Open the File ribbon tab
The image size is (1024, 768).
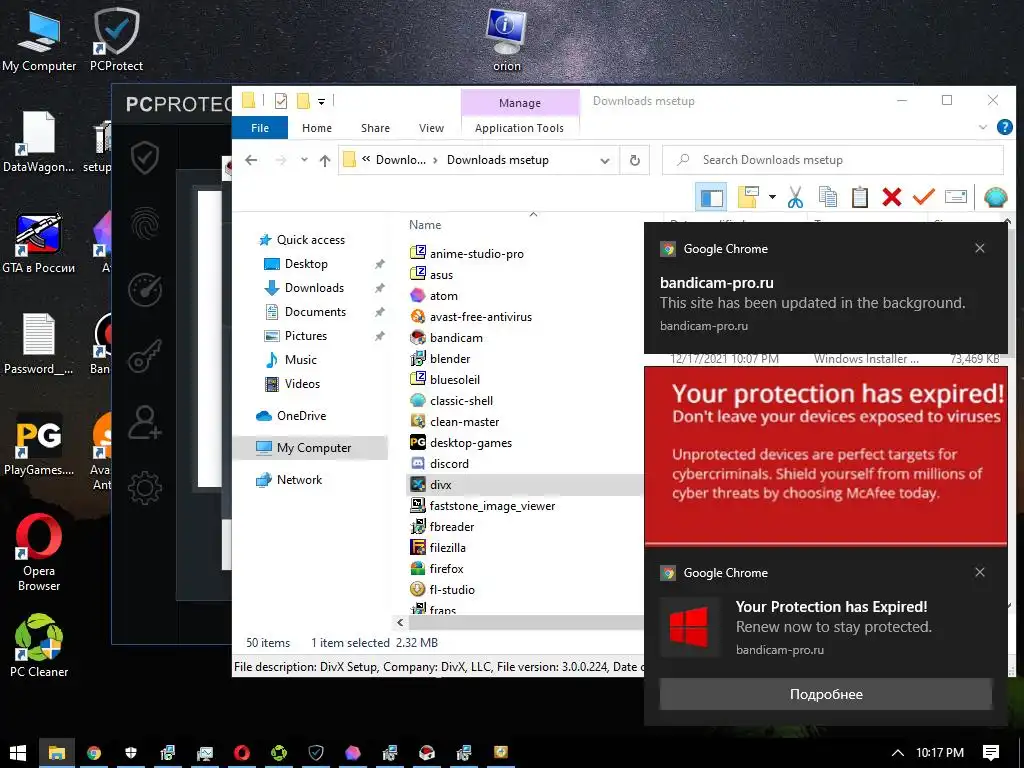click(260, 128)
